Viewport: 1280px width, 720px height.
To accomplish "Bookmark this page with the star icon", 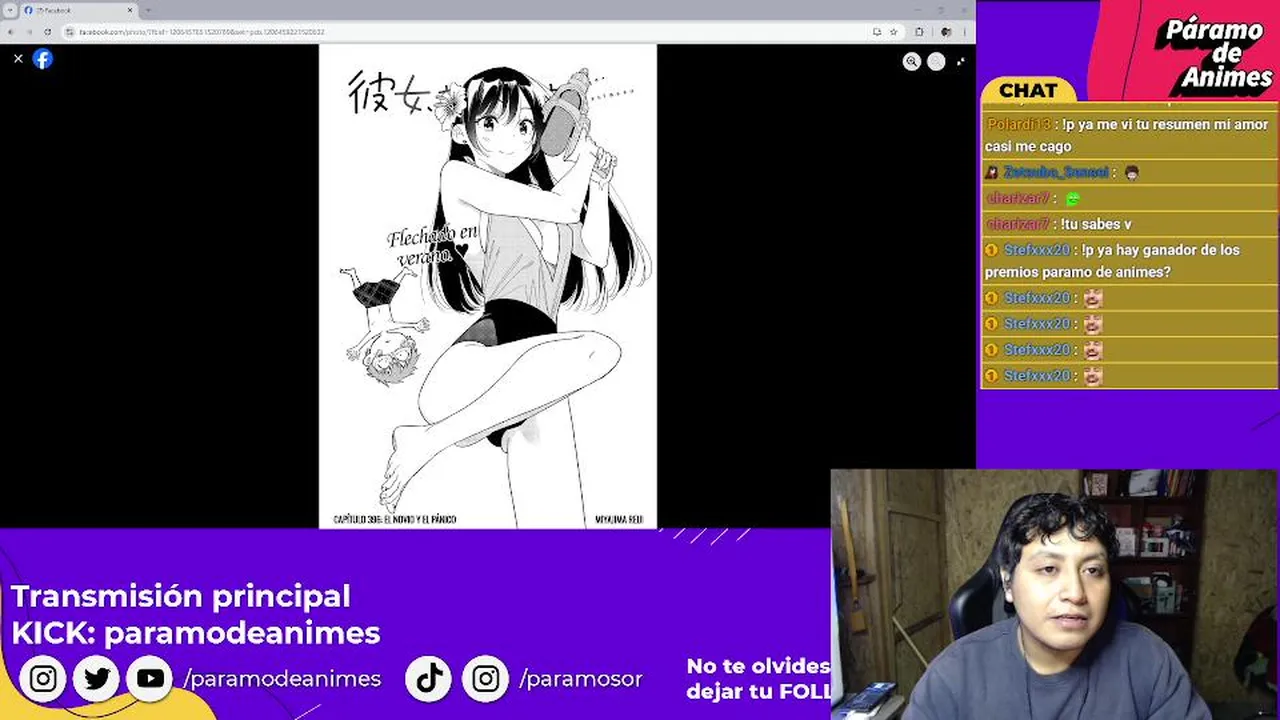I will pyautogui.click(x=893, y=32).
